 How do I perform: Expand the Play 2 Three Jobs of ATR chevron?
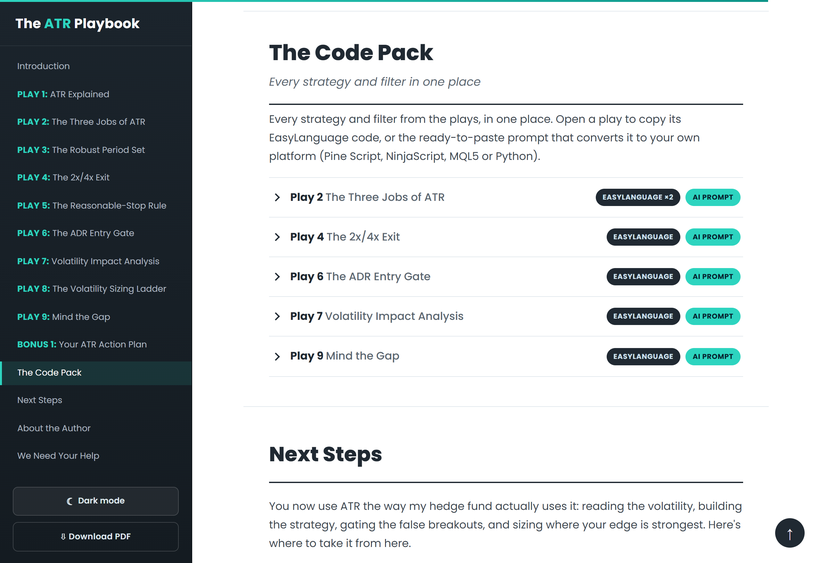tap(277, 197)
